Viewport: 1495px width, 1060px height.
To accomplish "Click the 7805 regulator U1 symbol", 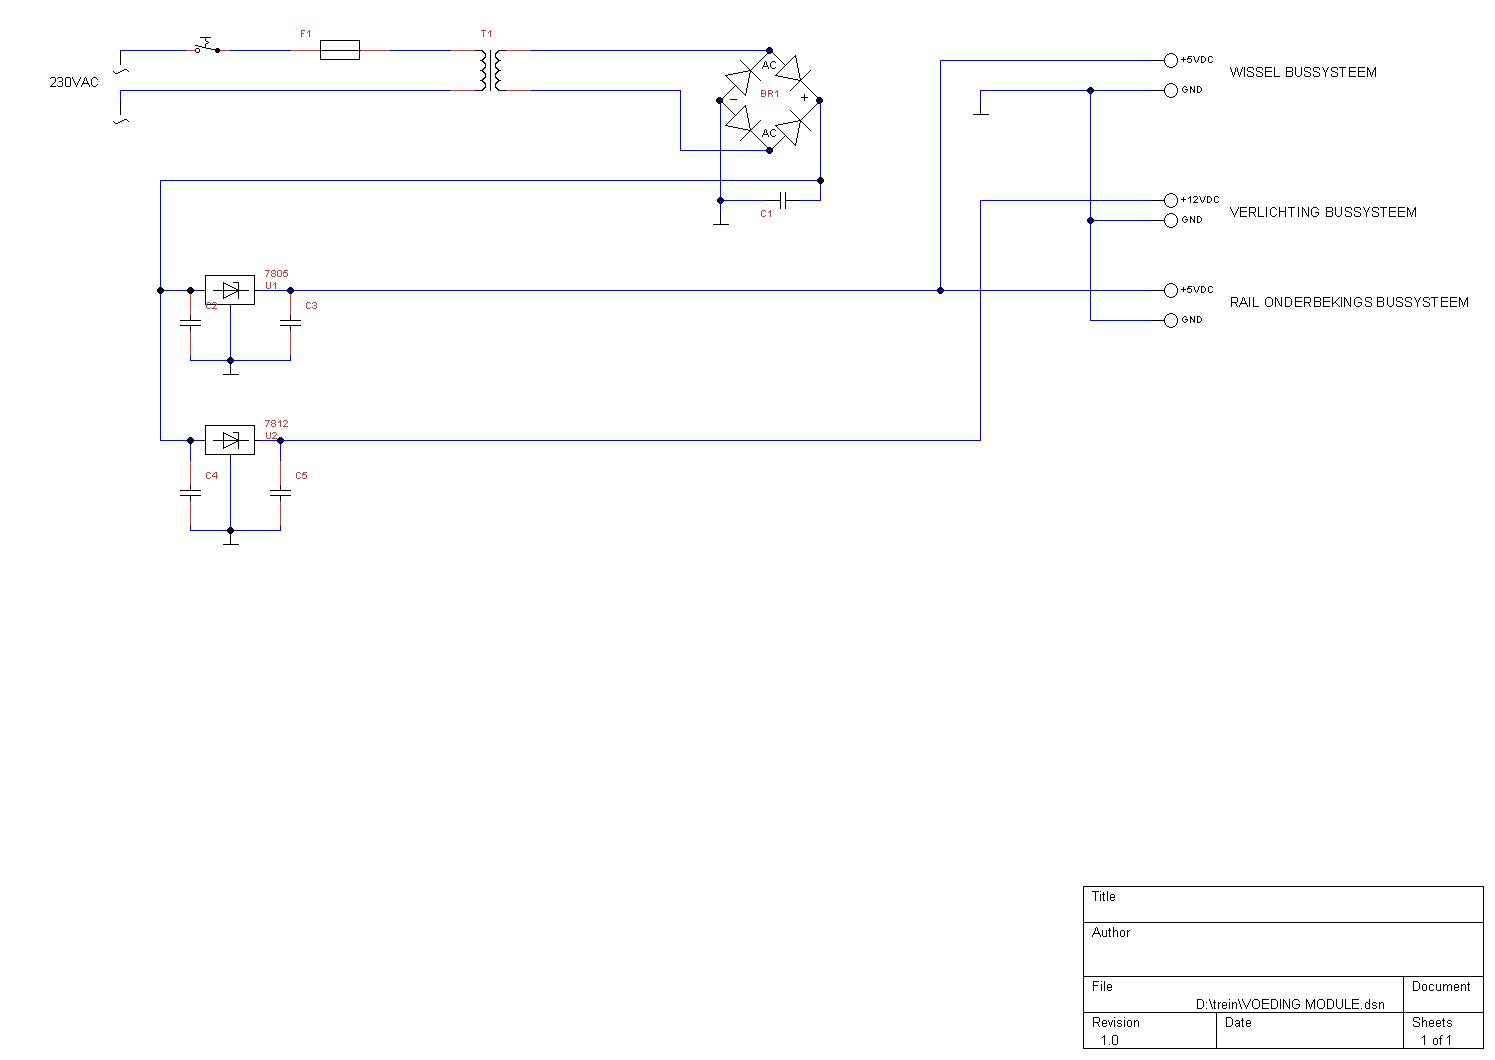I will (x=230, y=290).
